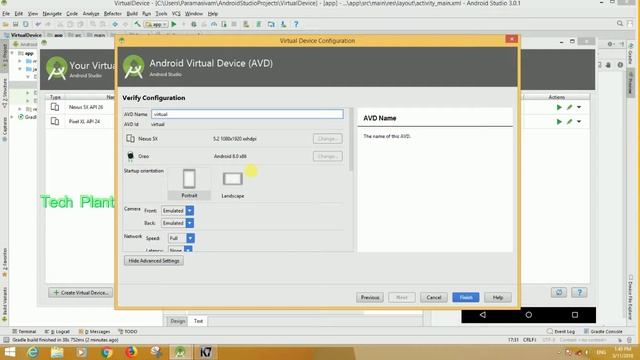The height and width of the screenshot is (360, 640).
Task: Expand the app node in project tree
Action: point(13,53)
